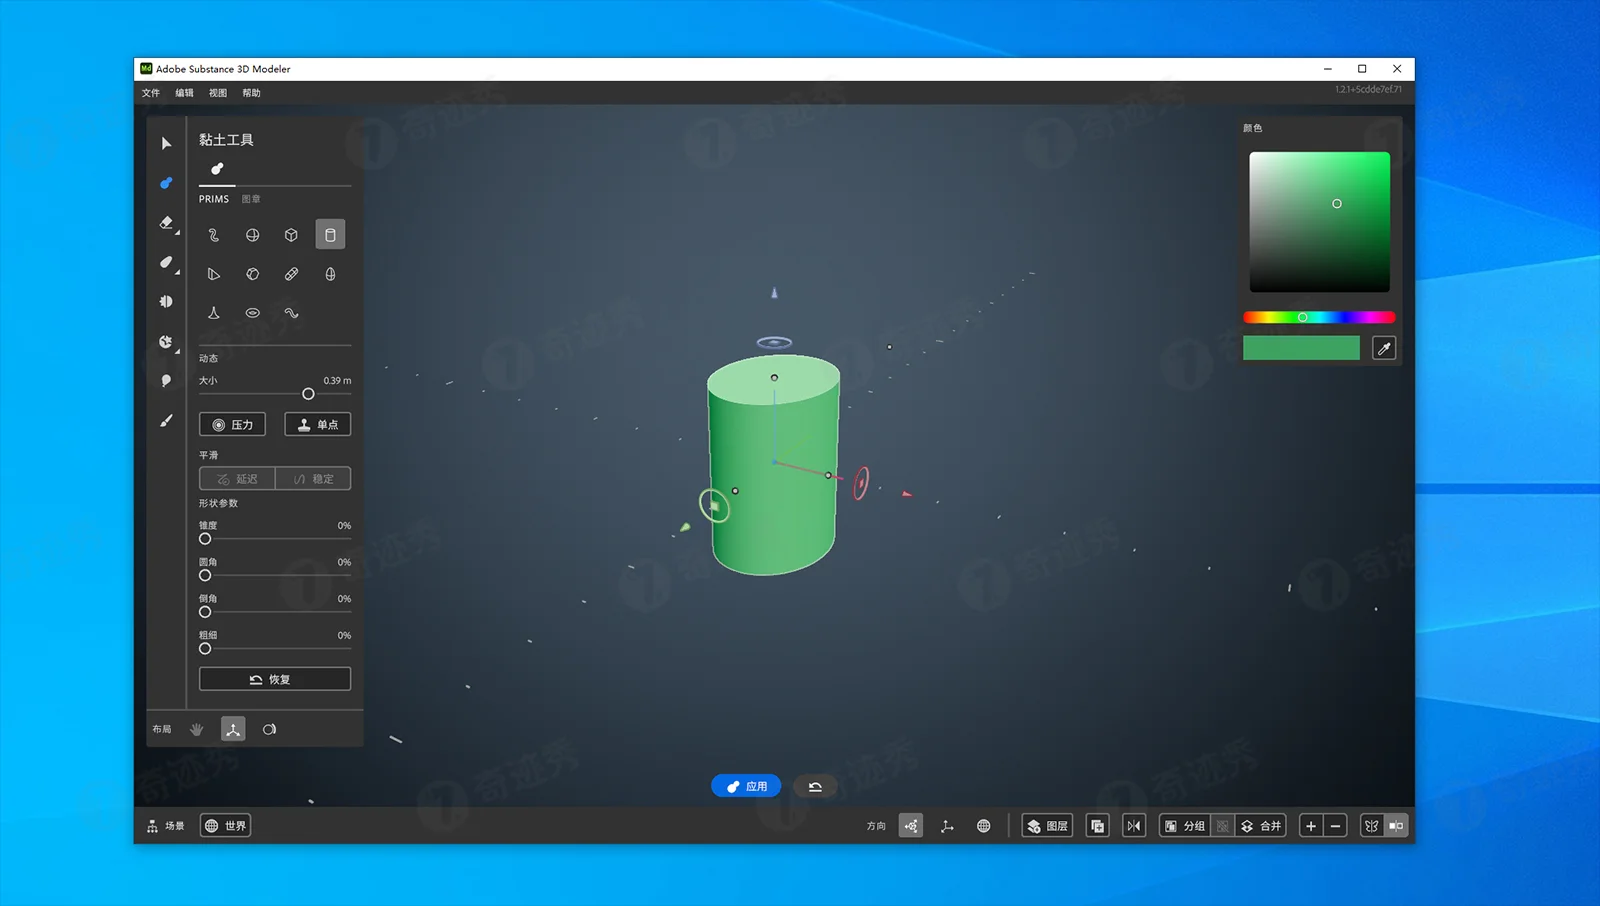The height and width of the screenshot is (906, 1600).
Task: Switch to the 图章 tab
Action: pyautogui.click(x=251, y=199)
